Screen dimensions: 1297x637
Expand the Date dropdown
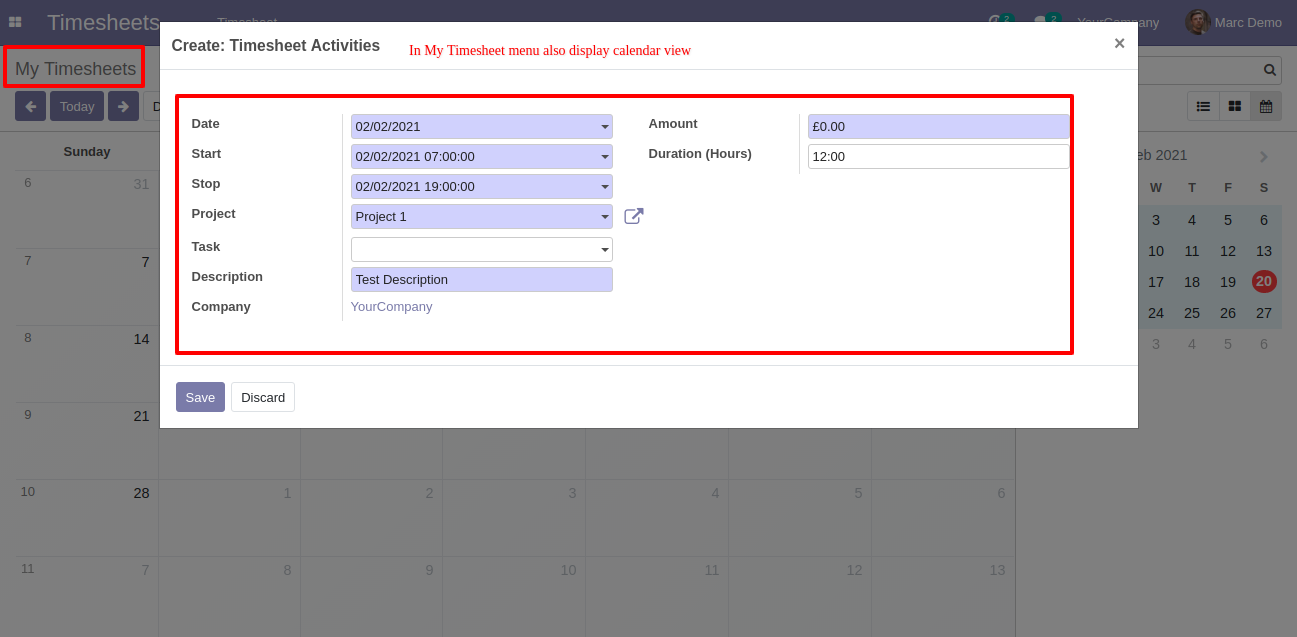[605, 127]
